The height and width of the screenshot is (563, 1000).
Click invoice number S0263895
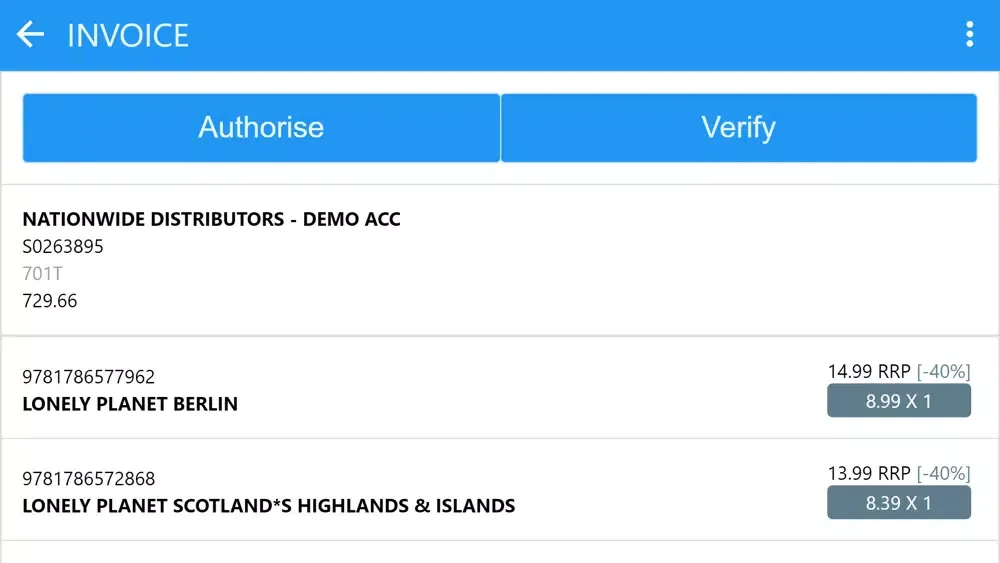tap(63, 247)
